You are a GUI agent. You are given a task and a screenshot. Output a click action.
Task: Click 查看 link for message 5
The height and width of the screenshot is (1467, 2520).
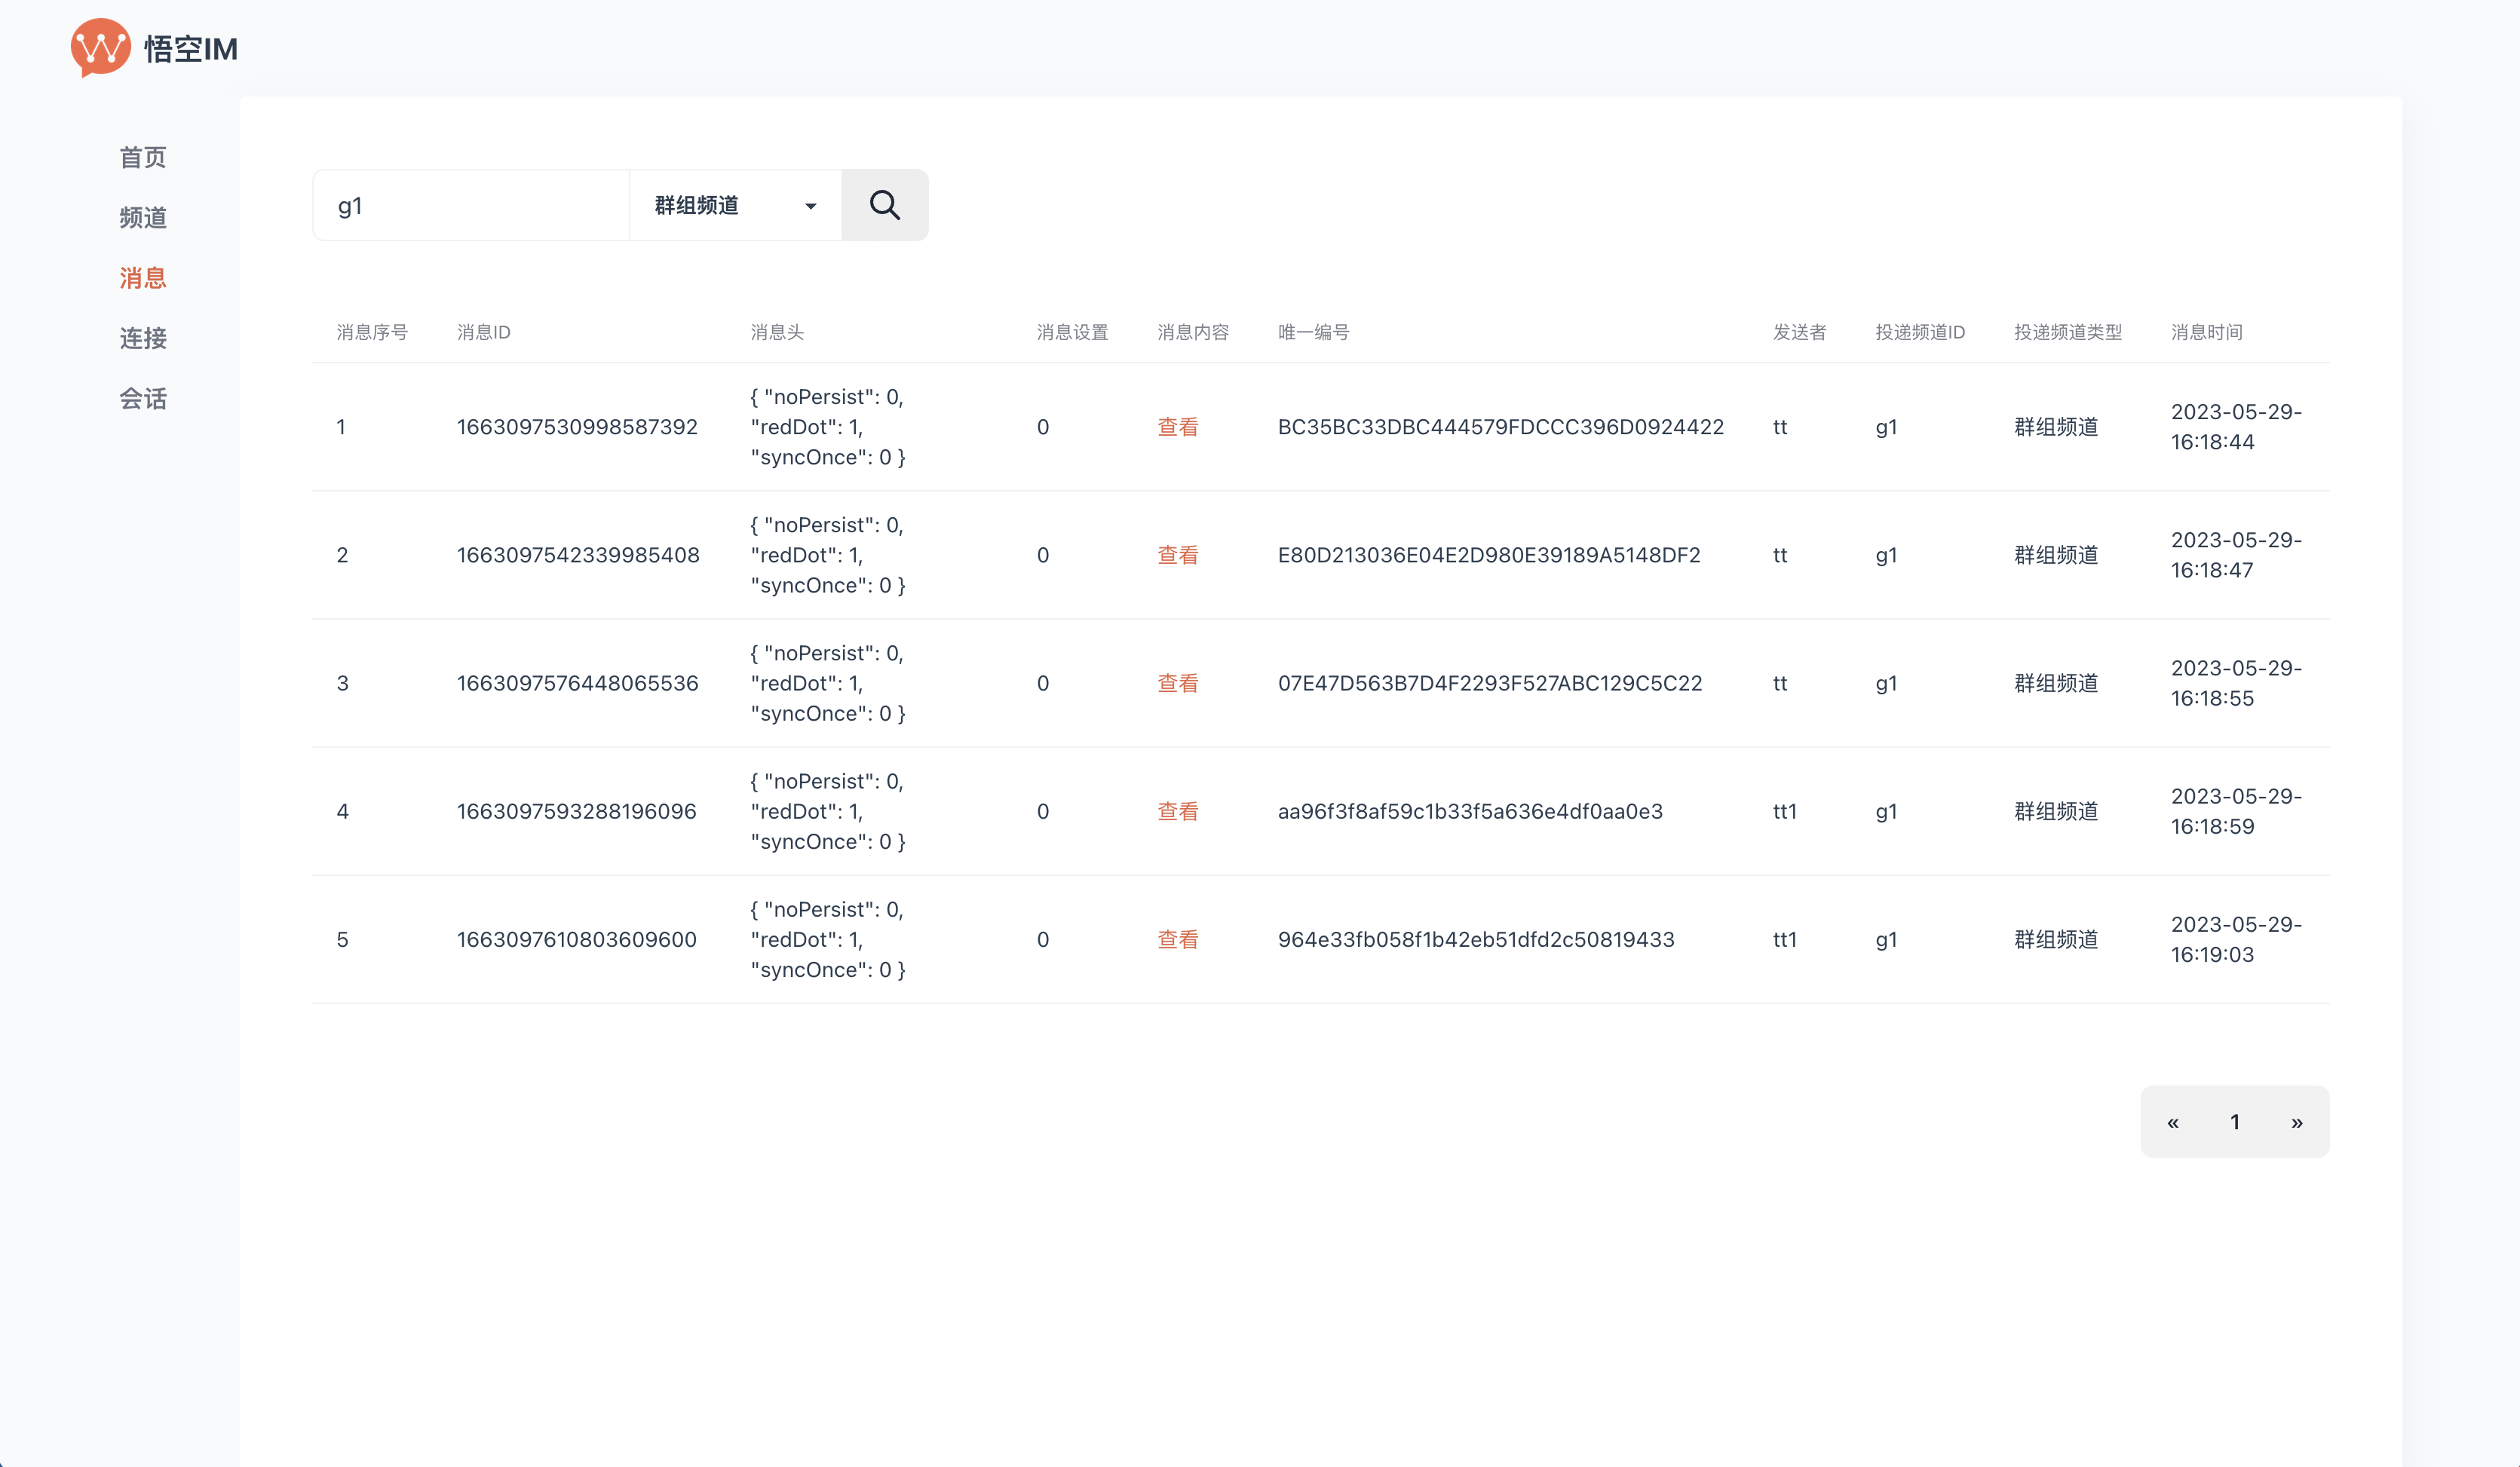(x=1177, y=939)
